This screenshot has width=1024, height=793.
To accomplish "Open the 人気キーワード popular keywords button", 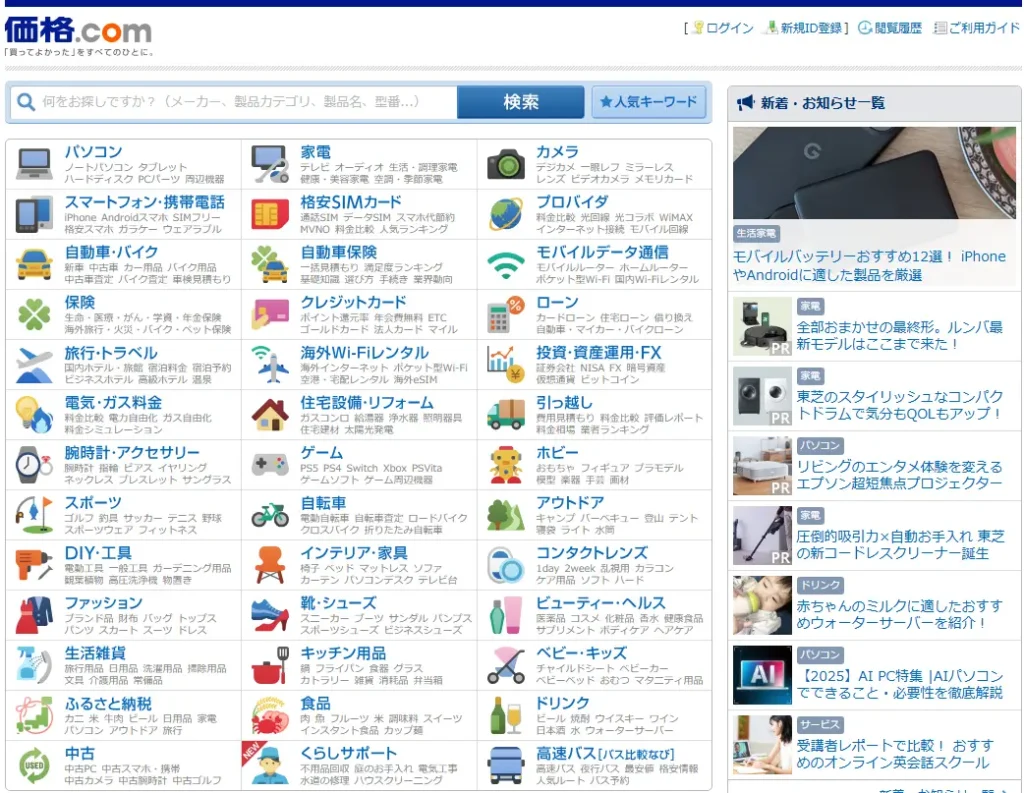I will coord(649,102).
